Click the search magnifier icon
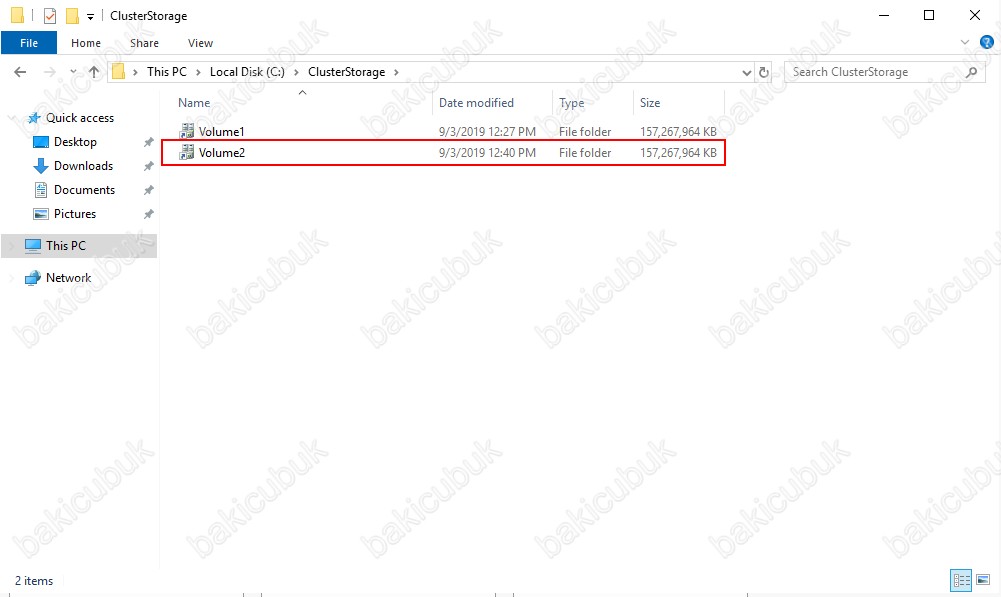Viewport: 1001px width, 597px height. click(x=972, y=72)
